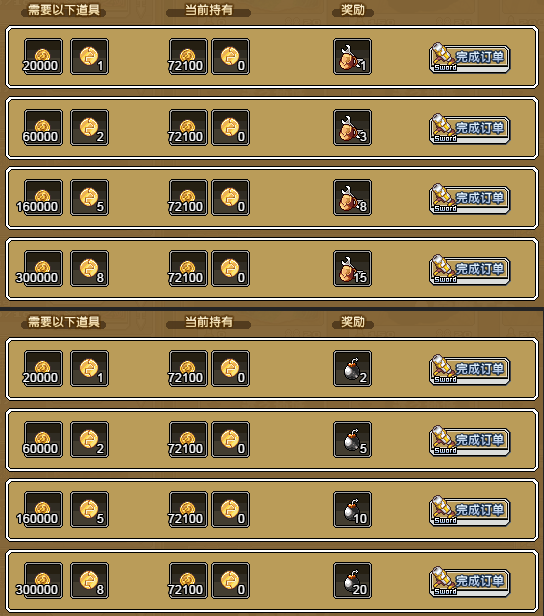Click the 奖励 header in the lower section
Image resolution: width=544 pixels, height=616 pixels.
353,322
